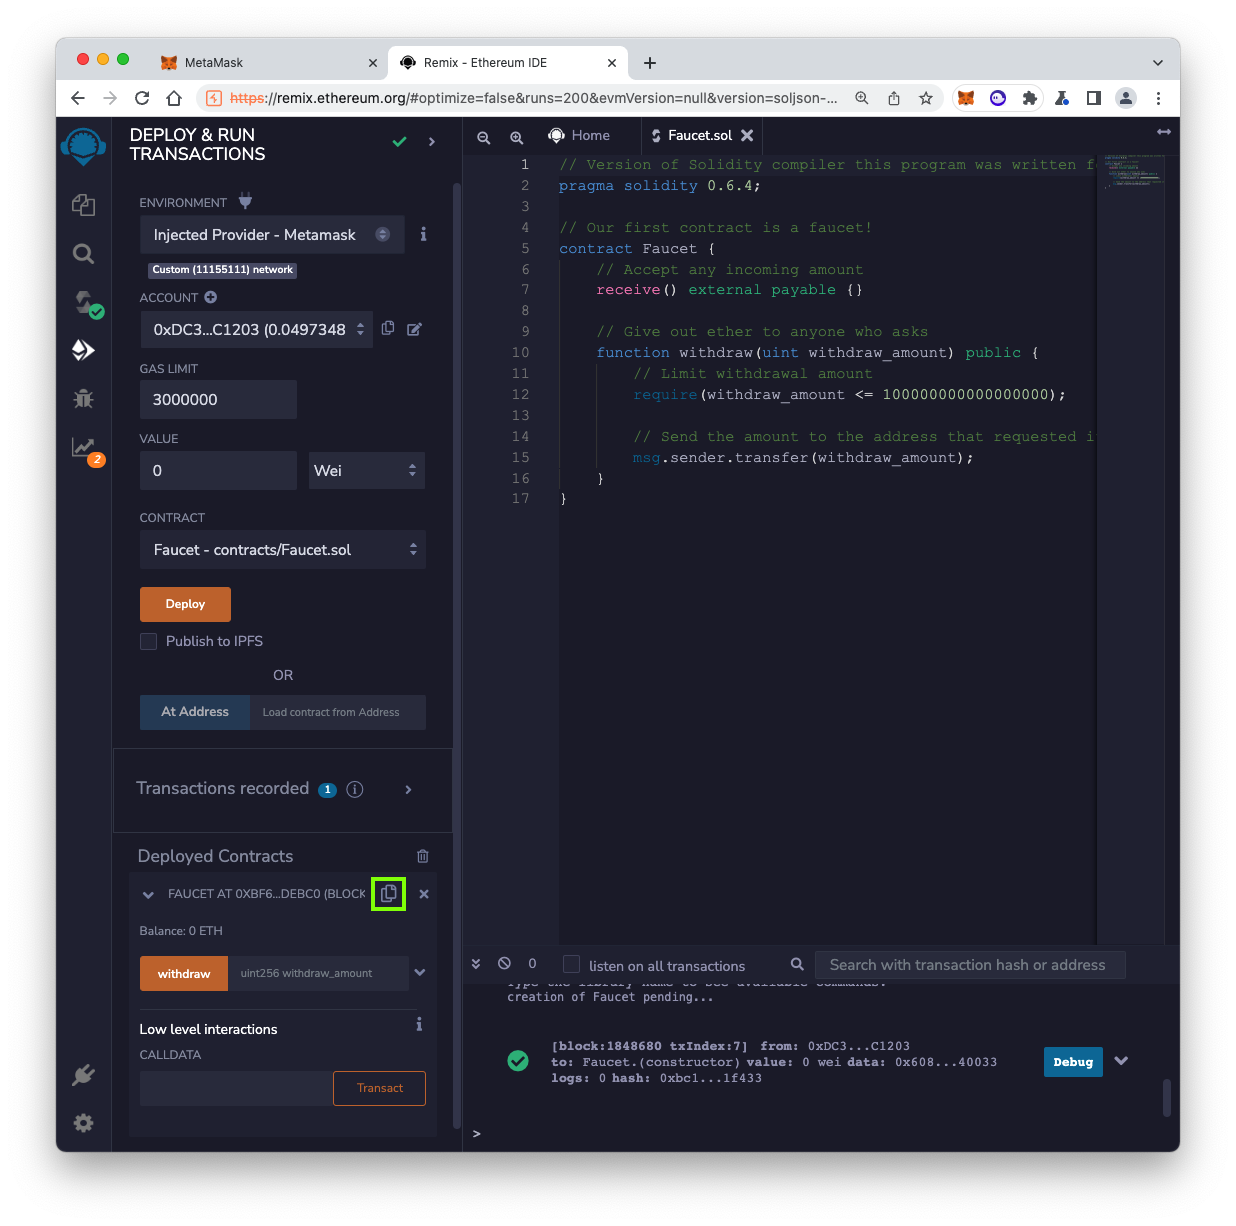This screenshot has width=1236, height=1226.
Task: Zoom out the editor font
Action: coord(484,137)
